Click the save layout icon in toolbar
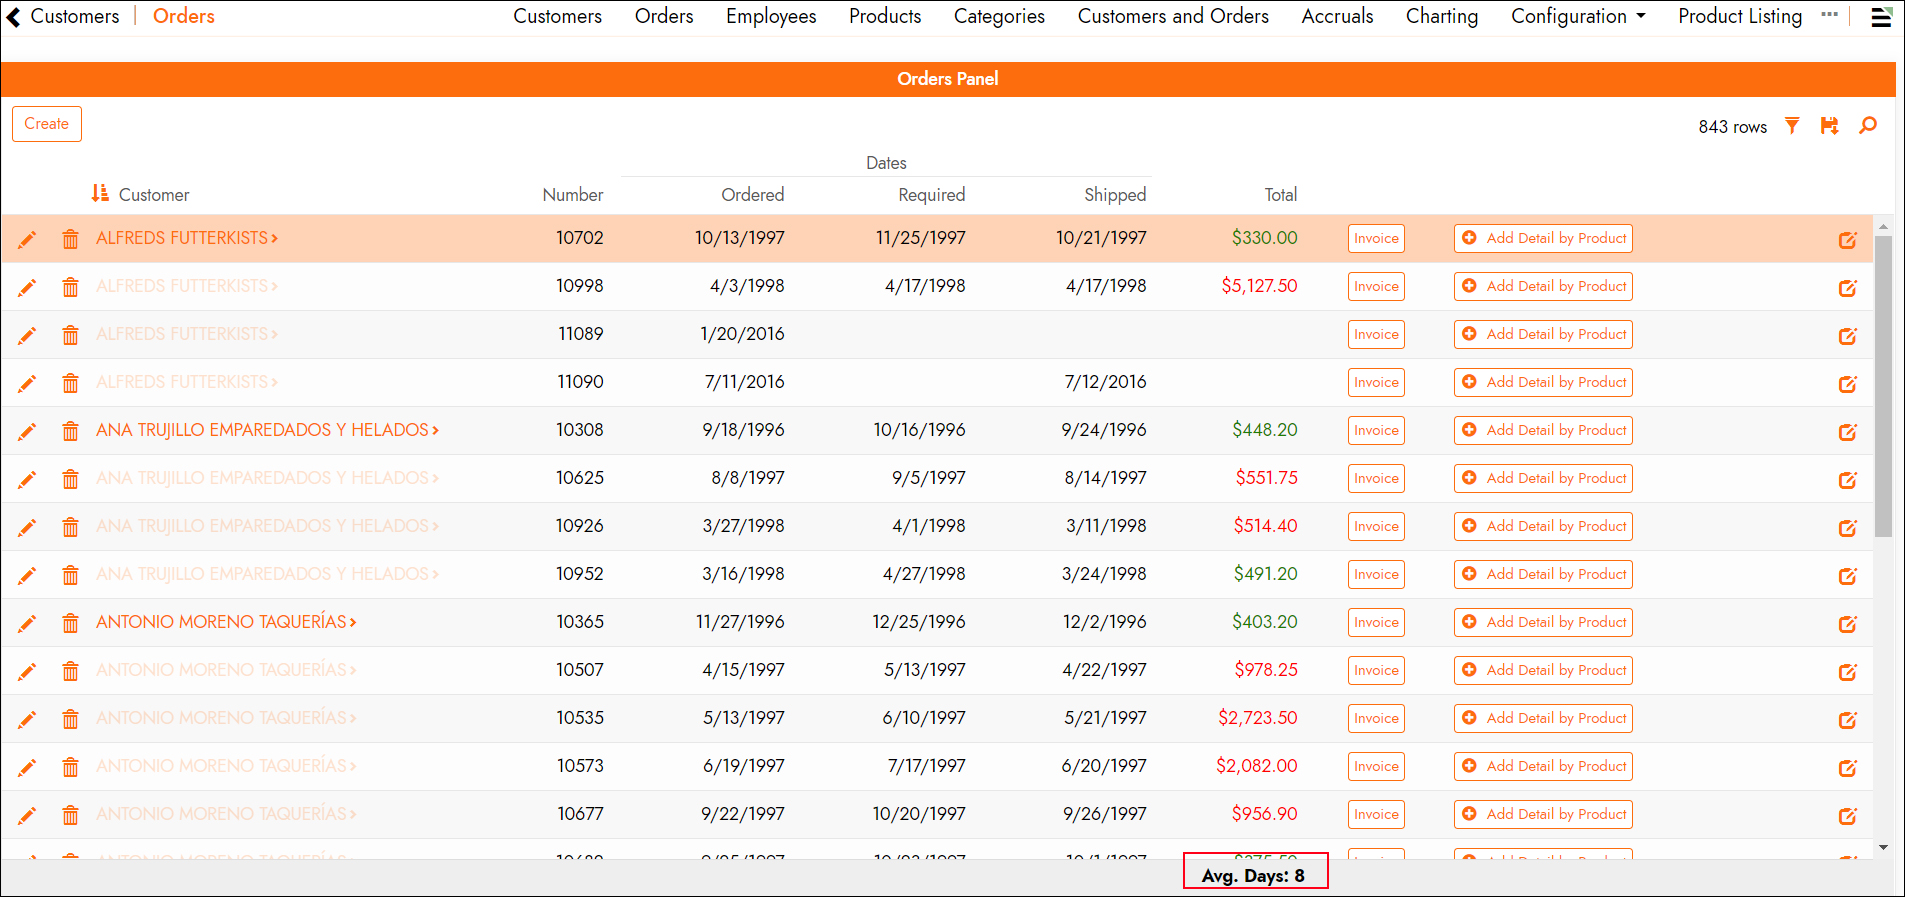1905x897 pixels. (1829, 126)
